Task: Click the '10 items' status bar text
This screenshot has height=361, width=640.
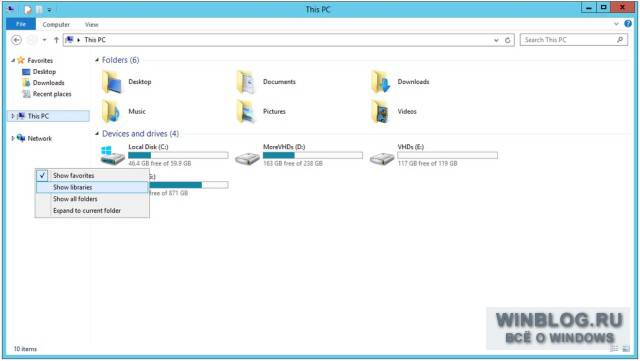Action: coord(25,349)
